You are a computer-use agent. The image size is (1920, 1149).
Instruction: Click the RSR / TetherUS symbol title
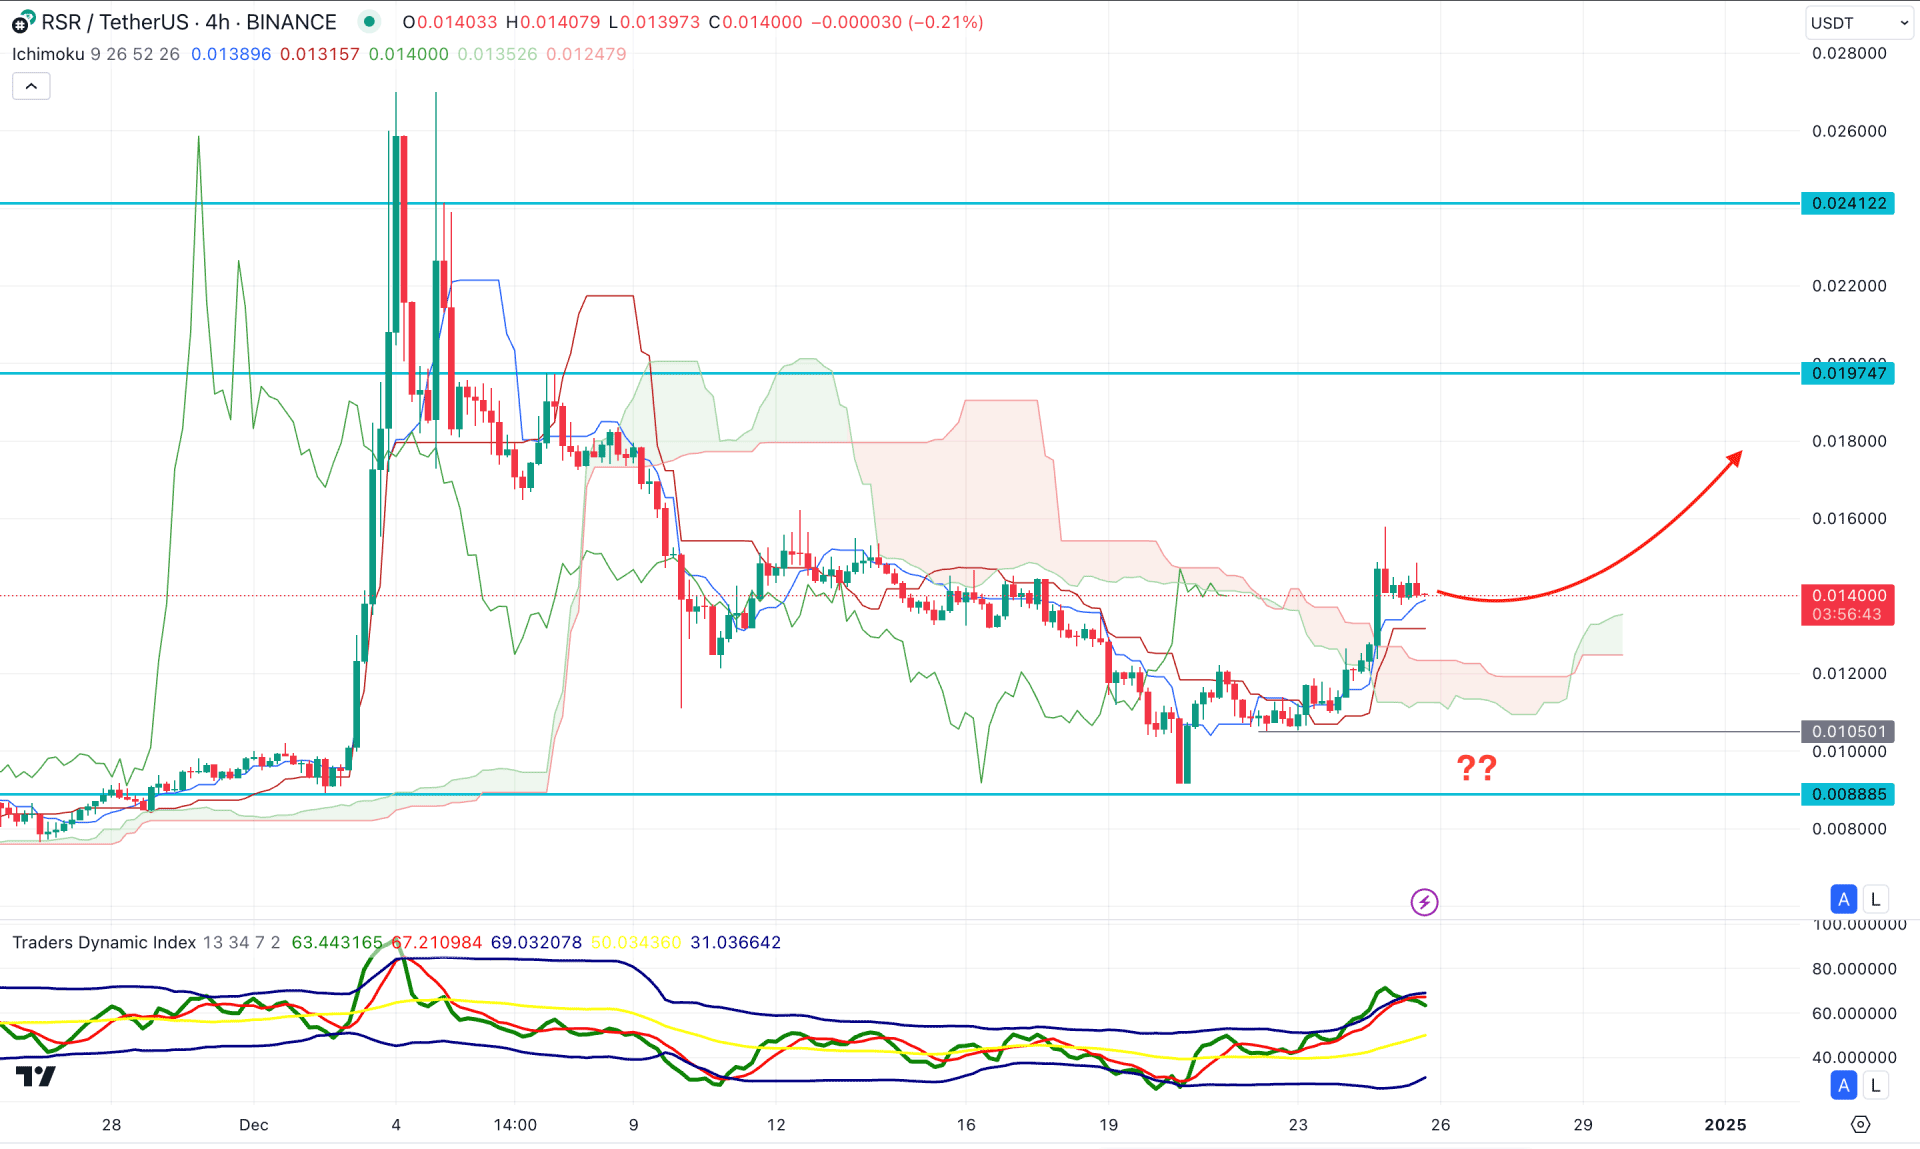click(189, 22)
